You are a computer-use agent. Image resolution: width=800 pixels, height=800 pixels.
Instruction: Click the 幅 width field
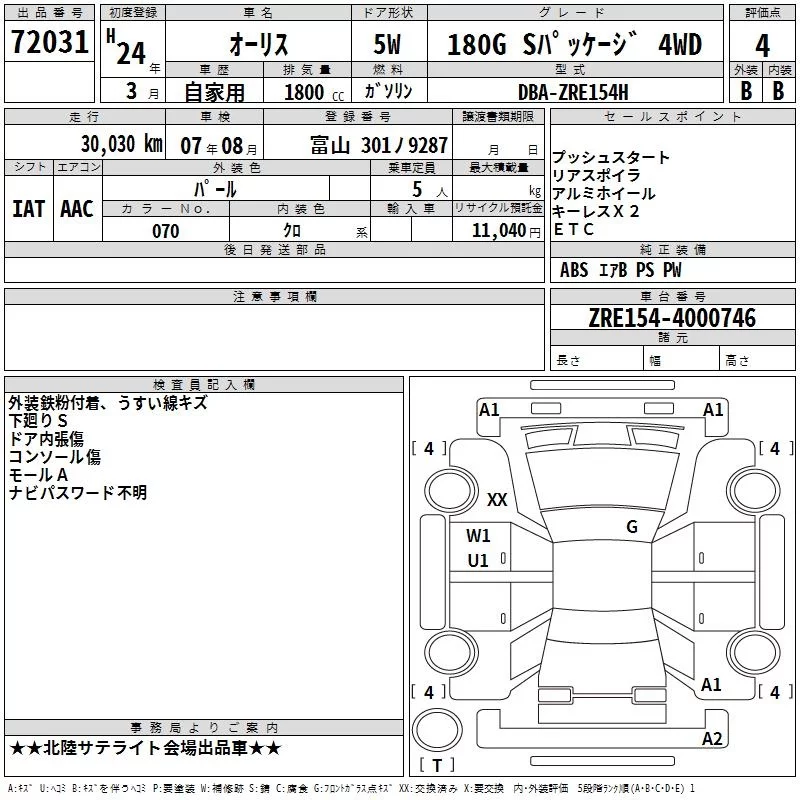pyautogui.click(x=682, y=360)
